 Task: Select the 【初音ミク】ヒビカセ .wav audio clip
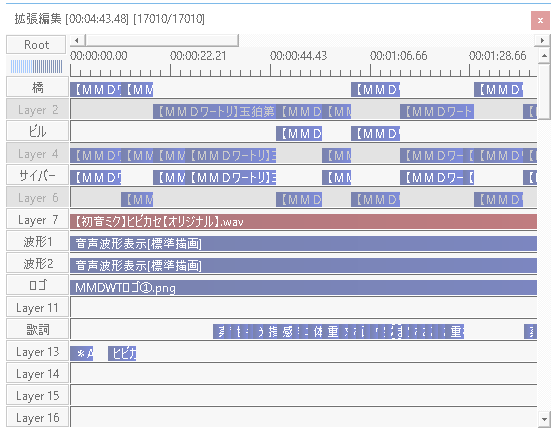(303, 222)
